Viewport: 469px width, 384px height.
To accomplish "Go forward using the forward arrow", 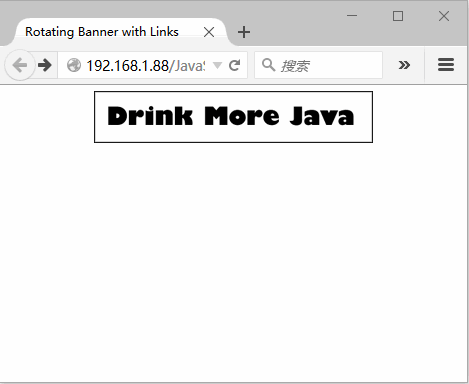I will click(45, 65).
